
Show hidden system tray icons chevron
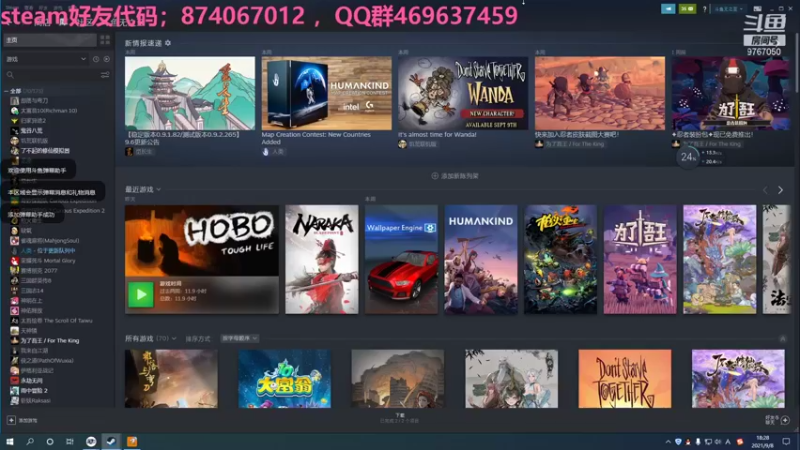tap(668, 442)
